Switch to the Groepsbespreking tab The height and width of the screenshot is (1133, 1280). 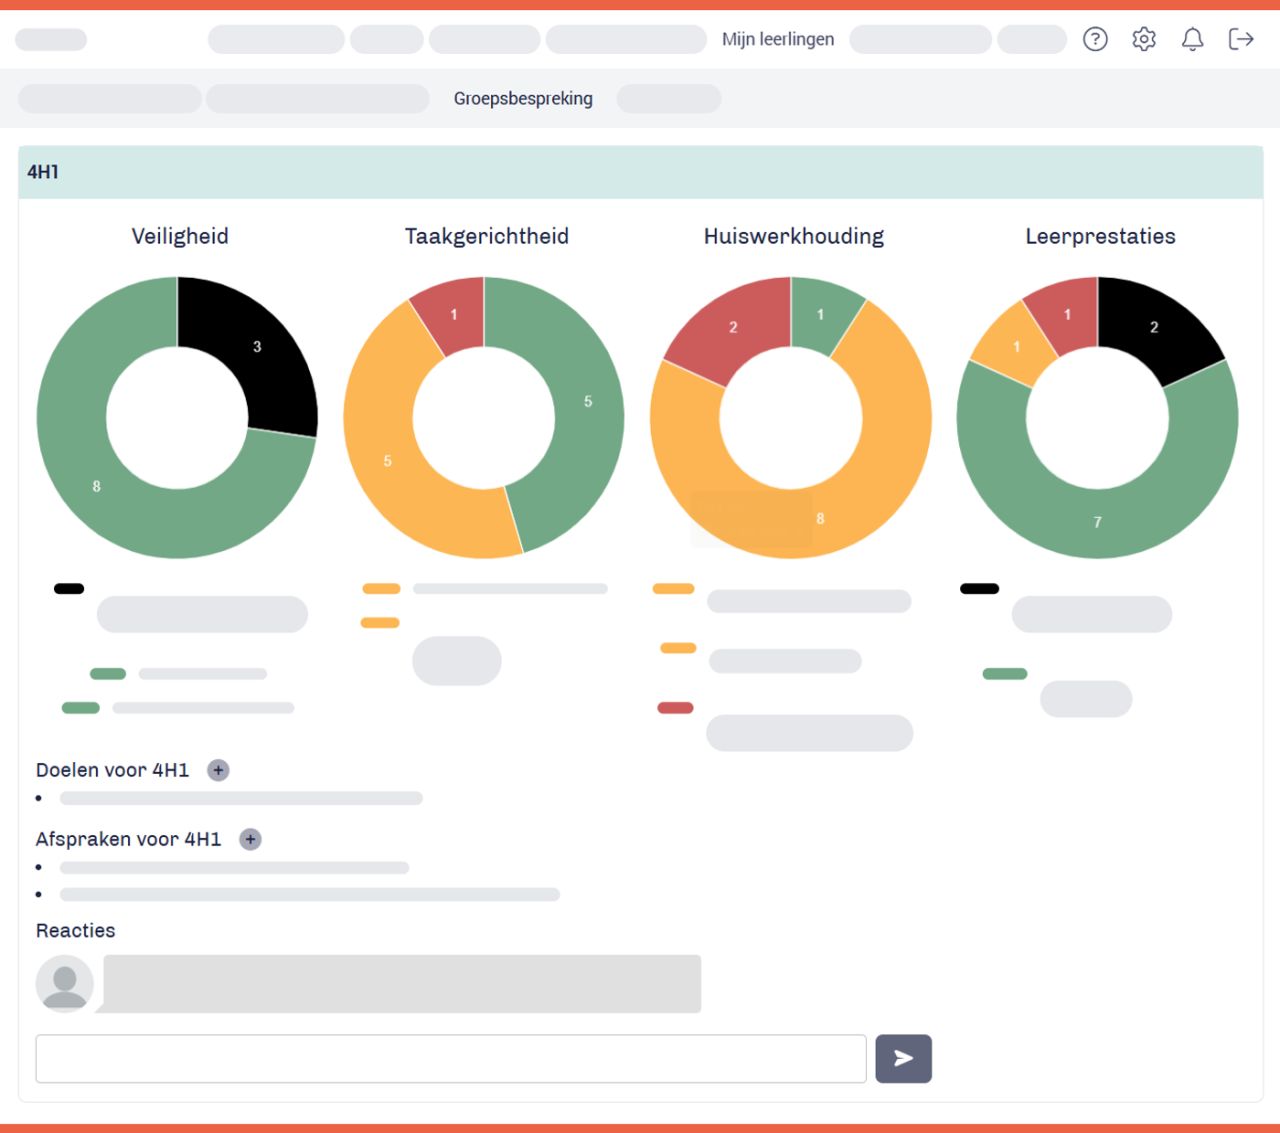coord(523,98)
